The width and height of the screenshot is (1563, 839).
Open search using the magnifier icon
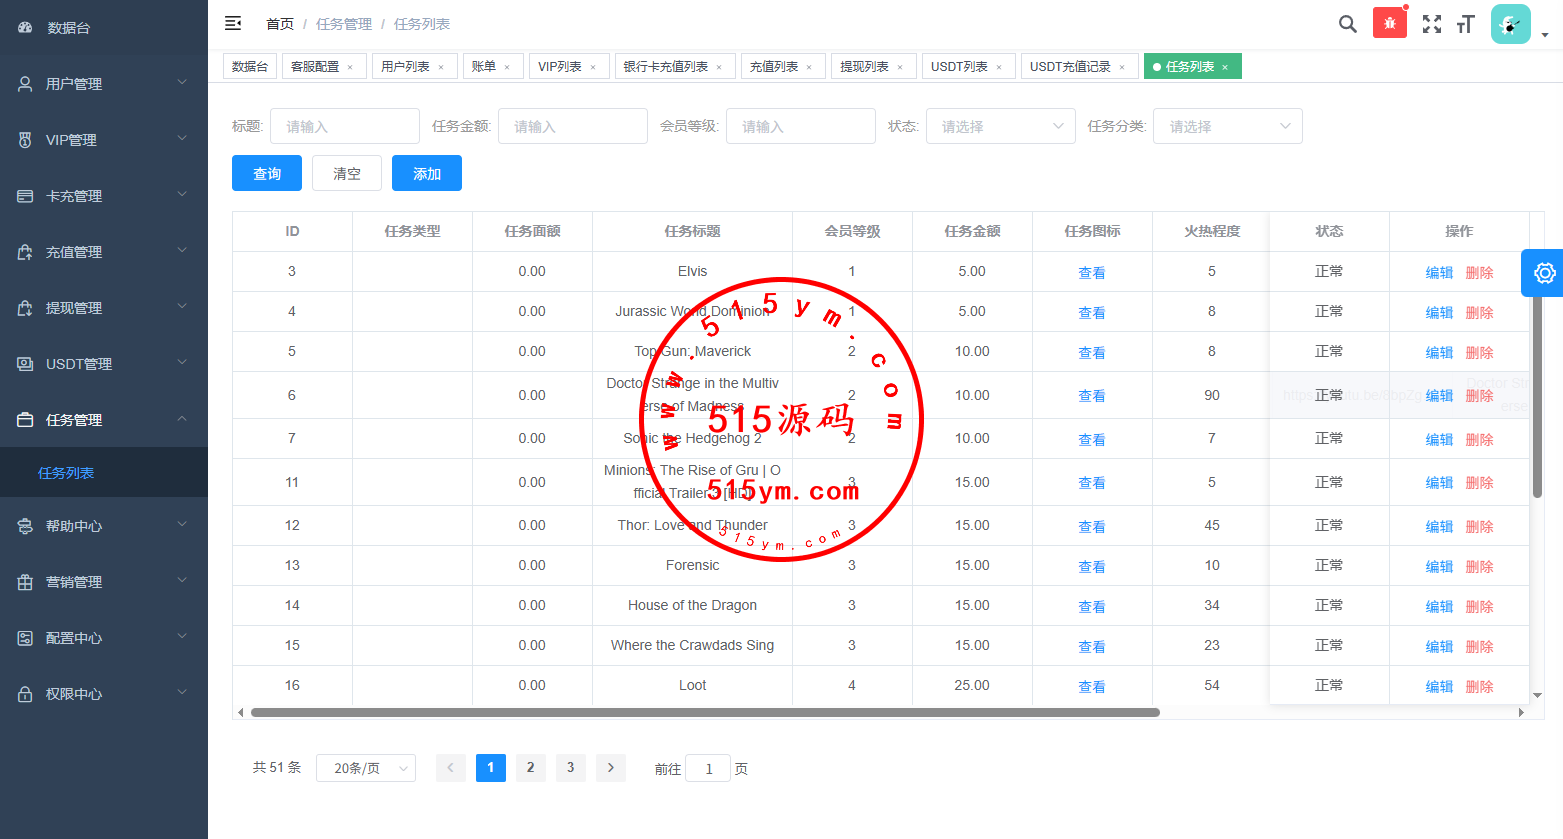click(1347, 24)
